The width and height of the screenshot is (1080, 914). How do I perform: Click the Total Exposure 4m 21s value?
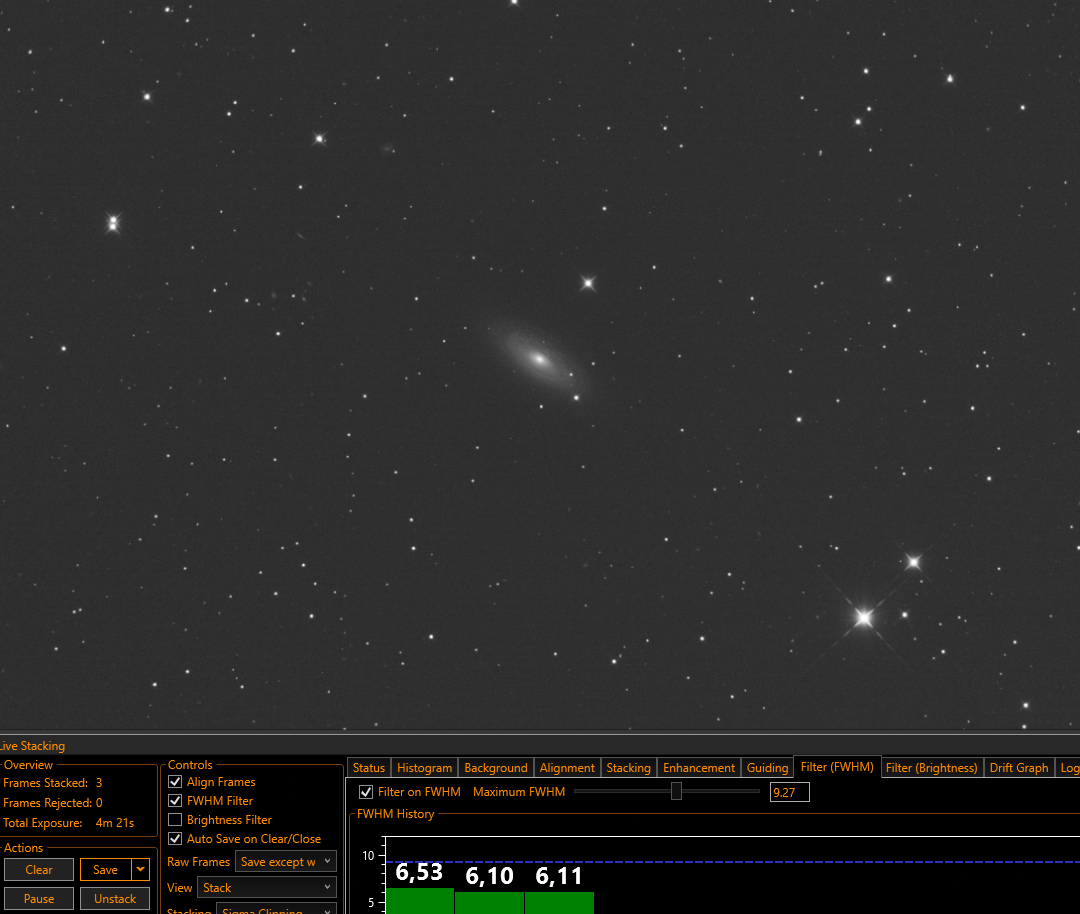[115, 822]
